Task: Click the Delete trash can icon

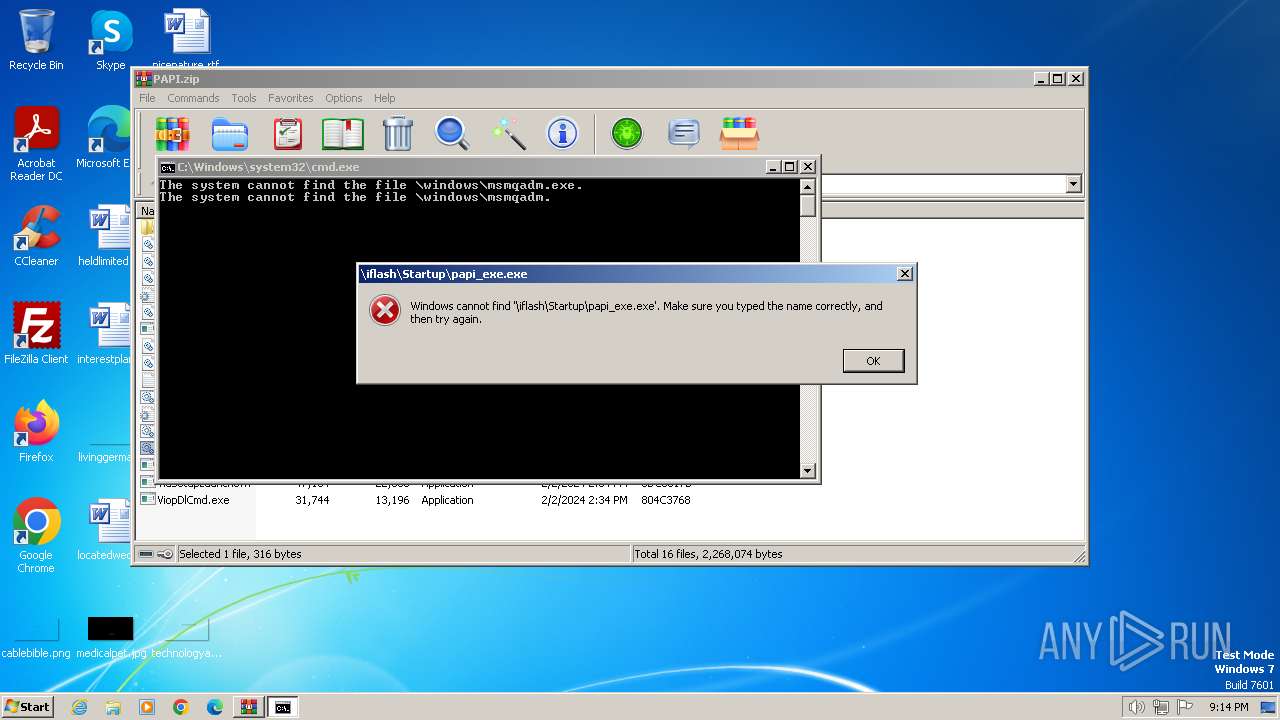Action: (398, 133)
